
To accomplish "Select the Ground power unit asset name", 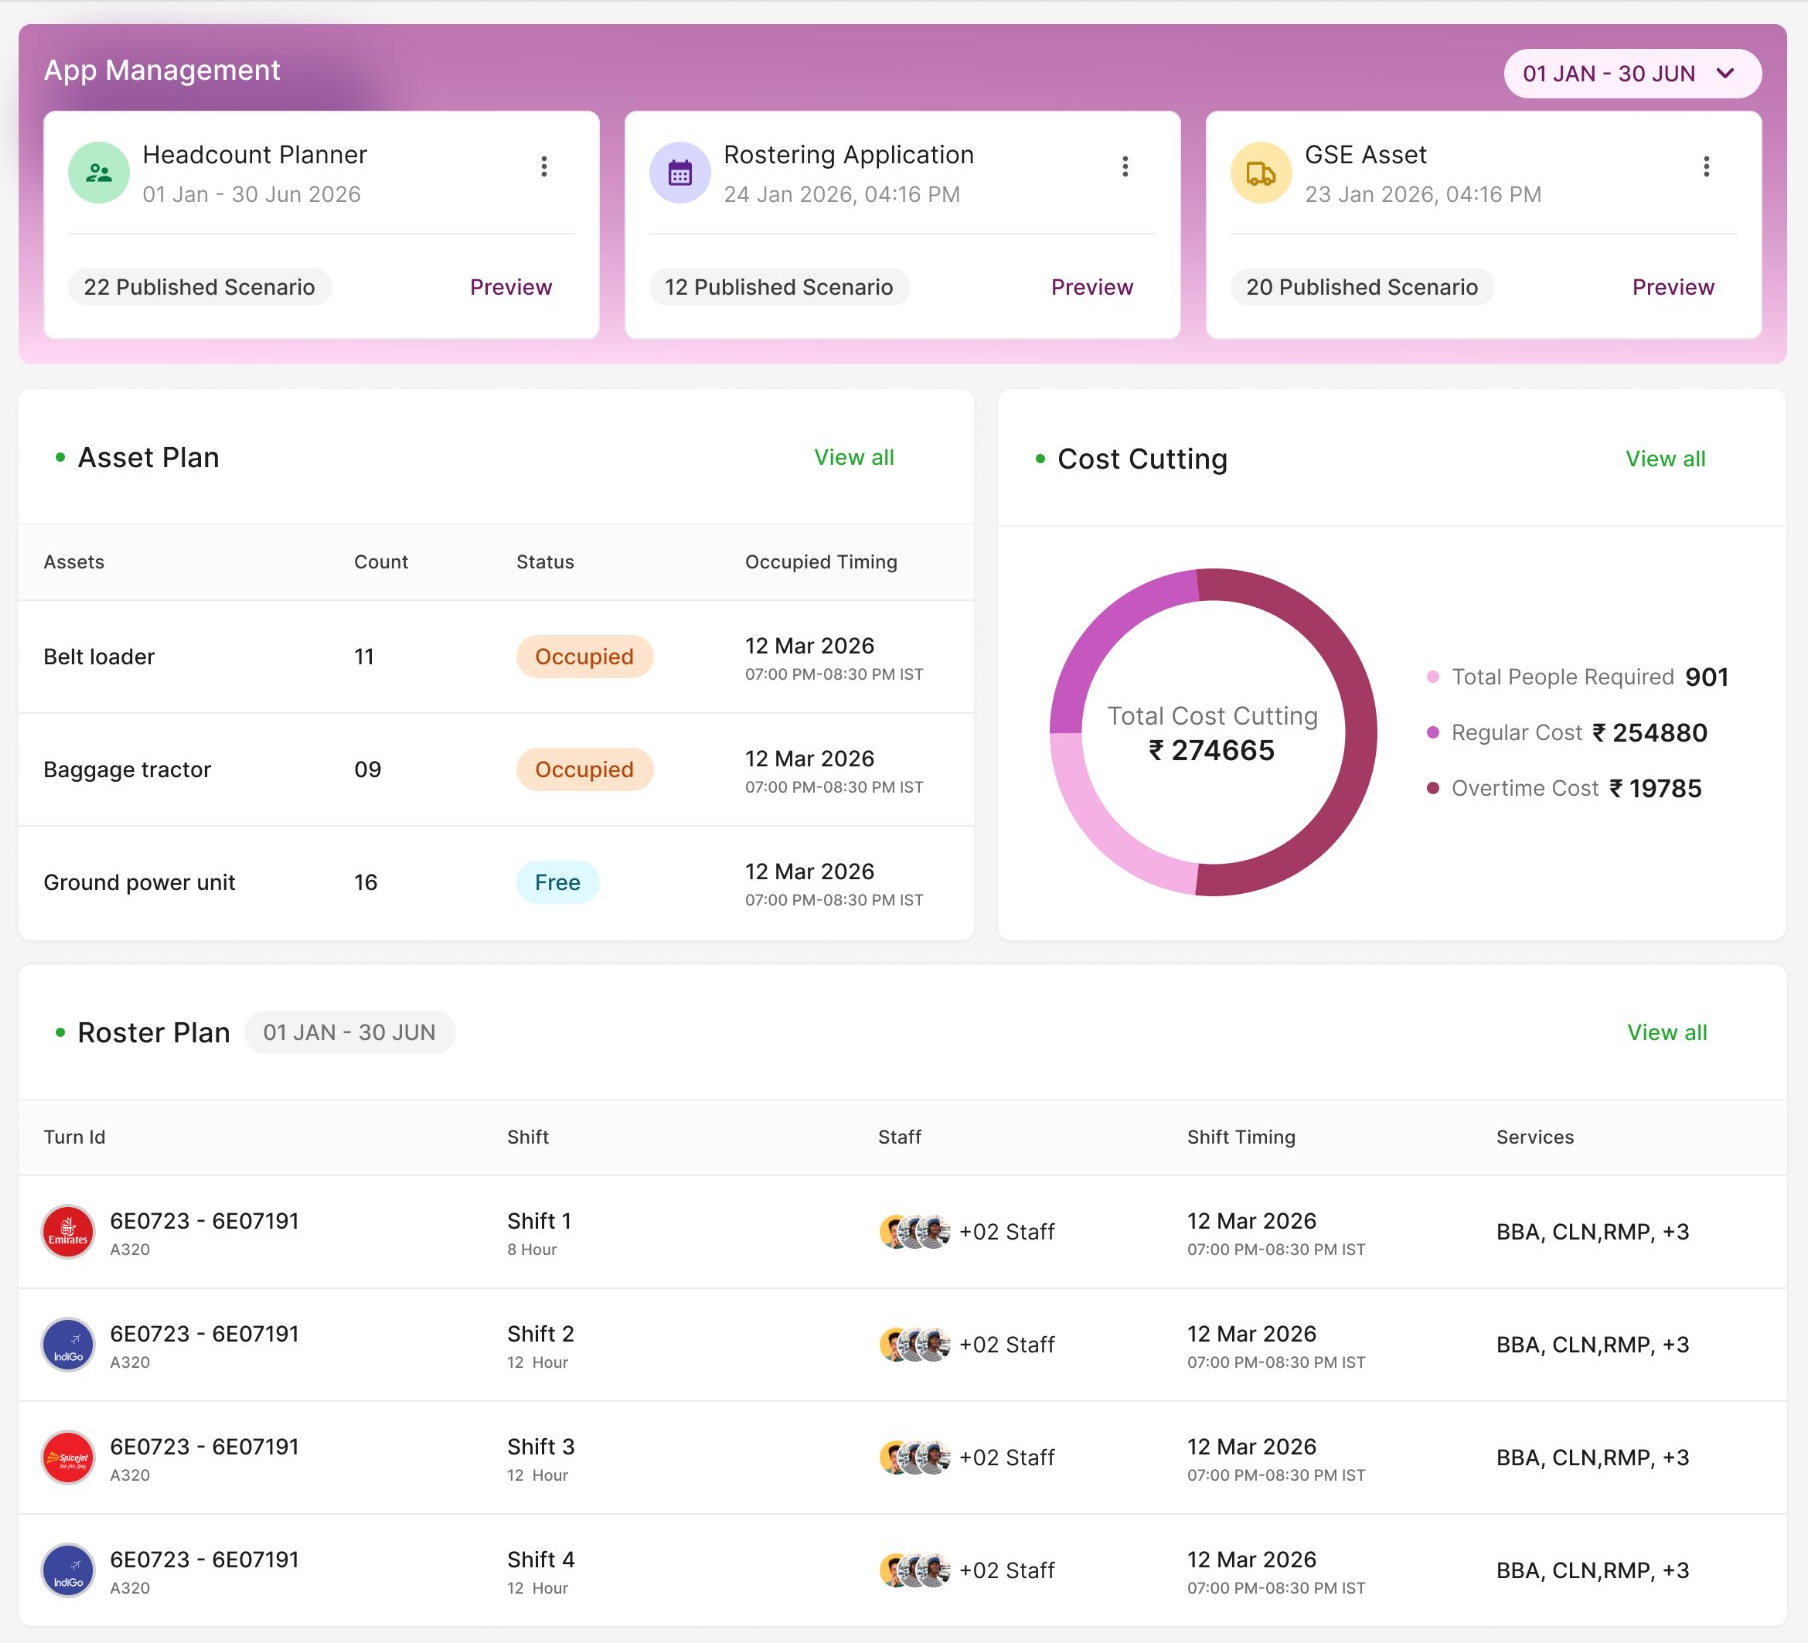I will point(139,883).
